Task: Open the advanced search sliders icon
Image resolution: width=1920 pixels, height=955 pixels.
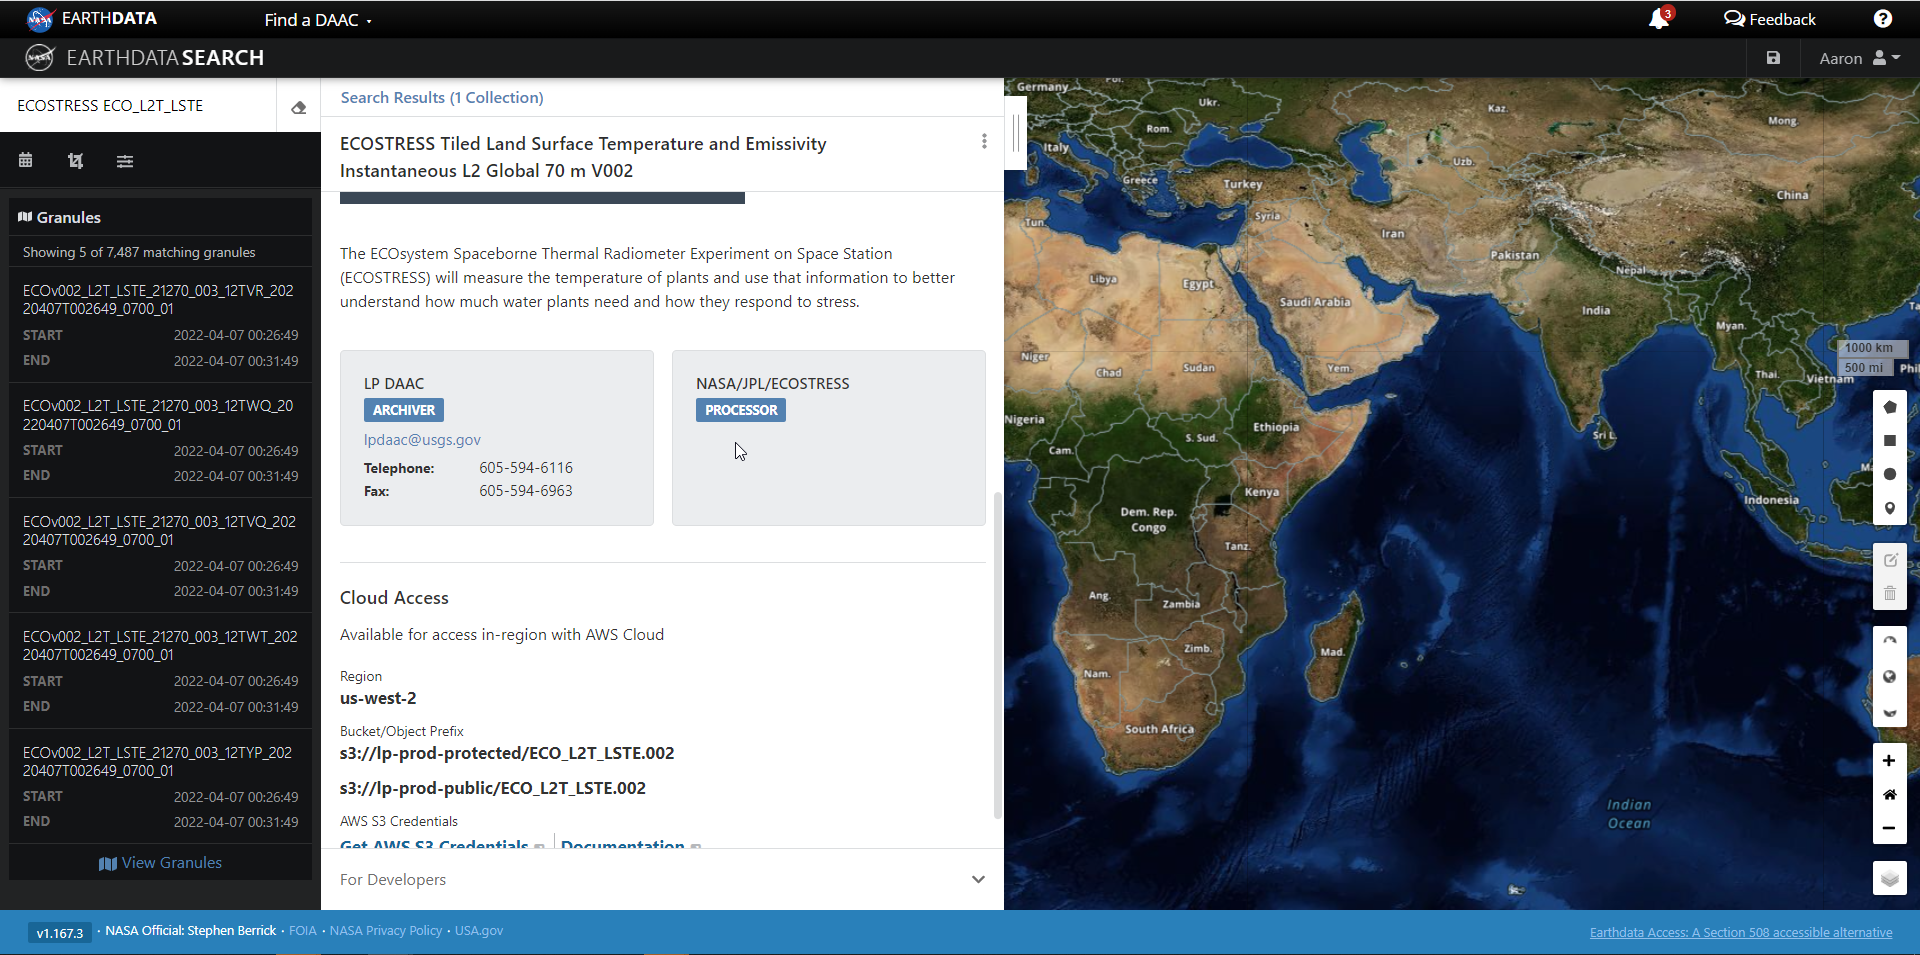Action: (x=125, y=161)
